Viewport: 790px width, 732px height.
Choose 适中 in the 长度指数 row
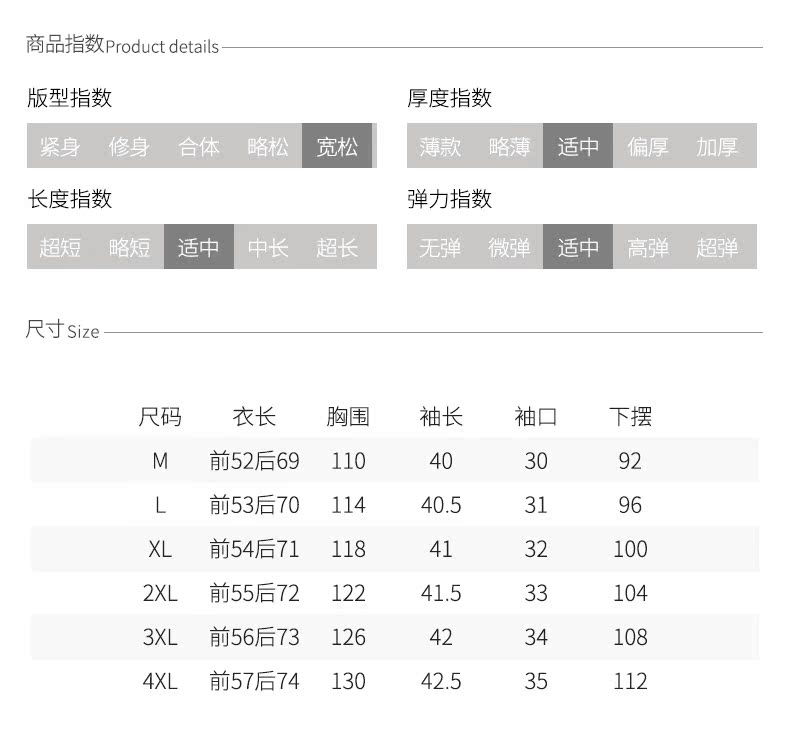(198, 247)
